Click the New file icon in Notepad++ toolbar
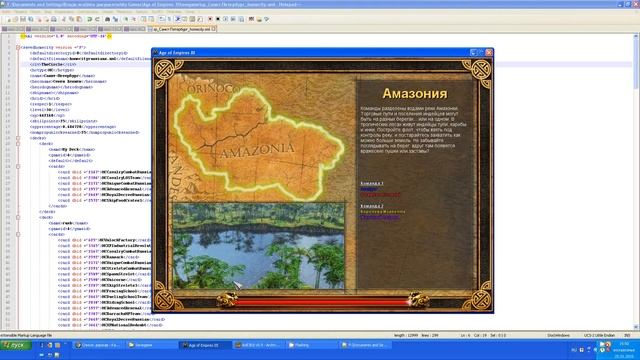The width and height of the screenshot is (640, 360). 9,19
